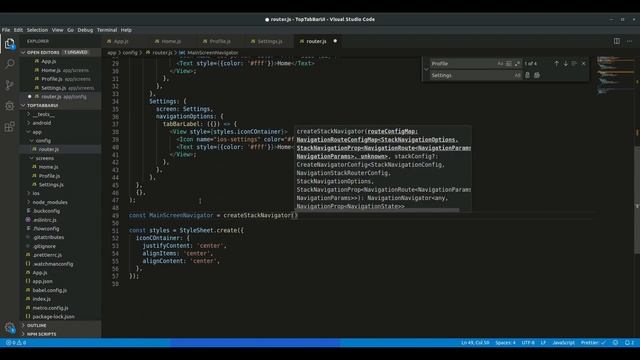This screenshot has height=360, width=640.
Task: Switch to the Home.js editor tab
Action: [171, 41]
